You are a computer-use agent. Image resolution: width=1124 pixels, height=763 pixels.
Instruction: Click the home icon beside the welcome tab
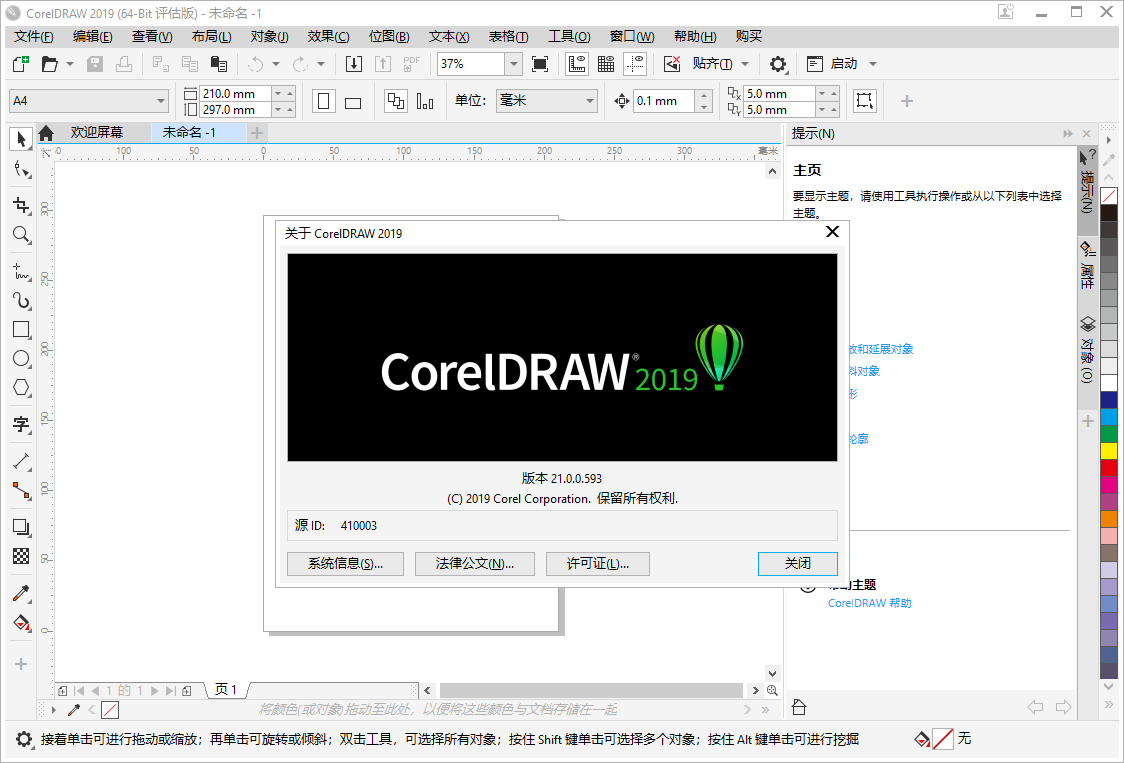tap(47, 133)
